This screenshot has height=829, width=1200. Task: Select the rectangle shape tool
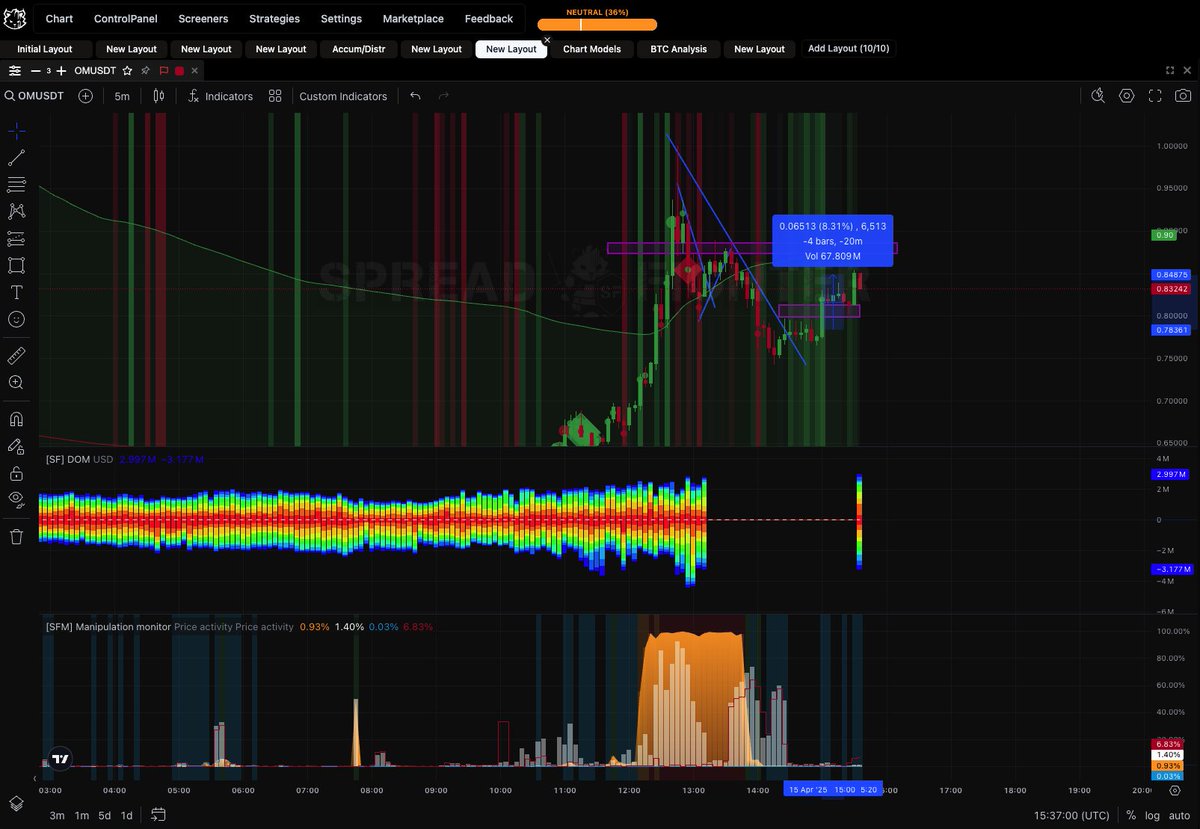(x=16, y=265)
